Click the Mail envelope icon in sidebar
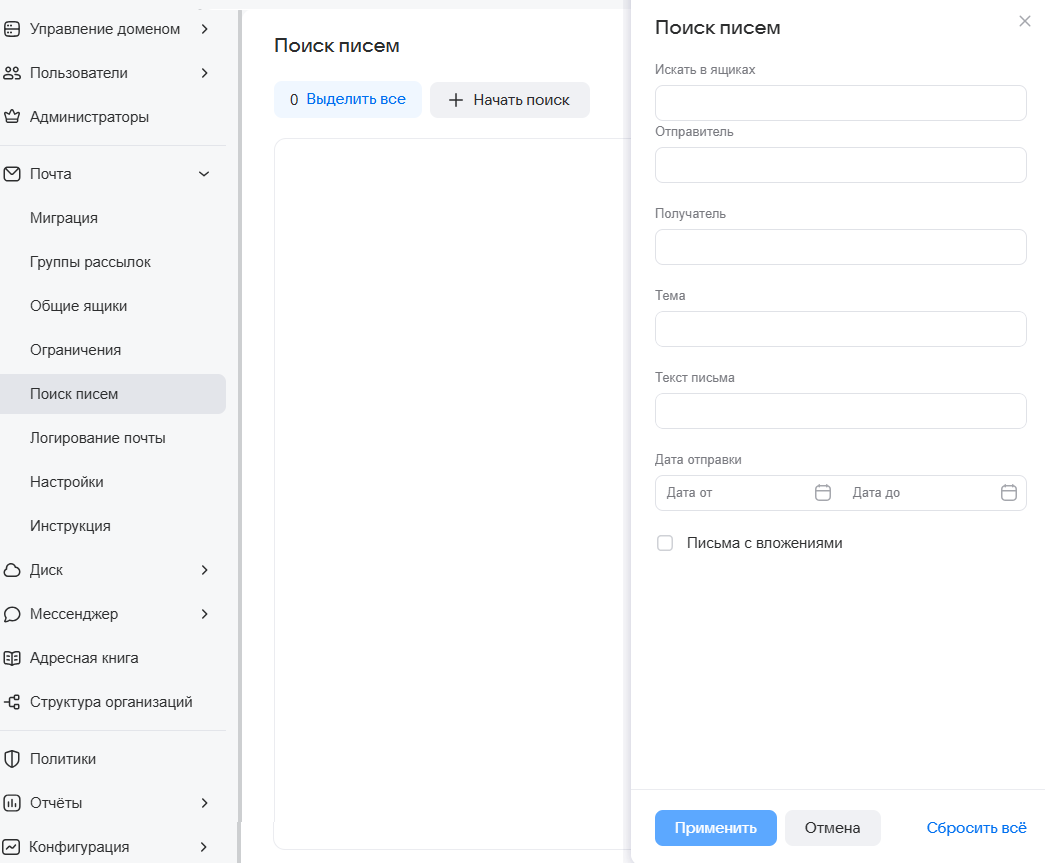The height and width of the screenshot is (863, 1045). point(12,174)
